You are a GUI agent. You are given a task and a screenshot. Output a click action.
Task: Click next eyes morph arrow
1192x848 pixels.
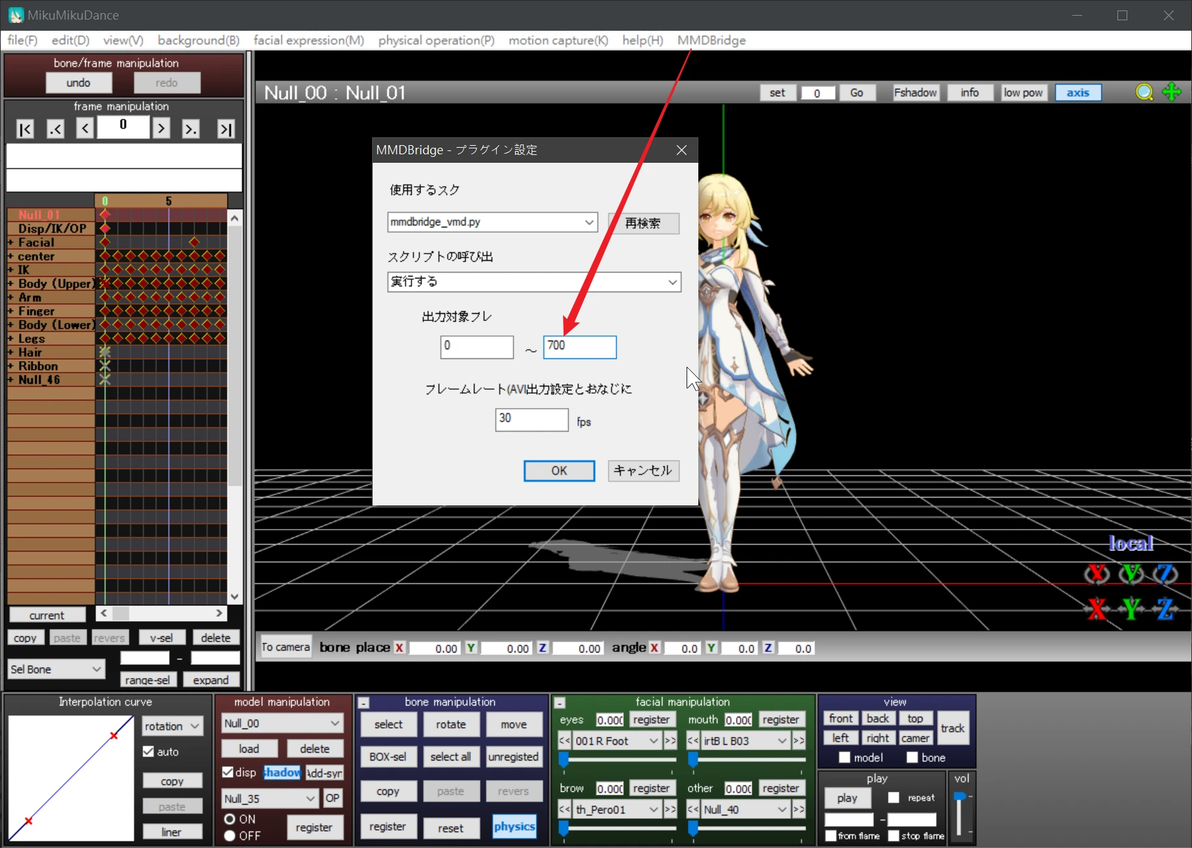tap(670, 741)
